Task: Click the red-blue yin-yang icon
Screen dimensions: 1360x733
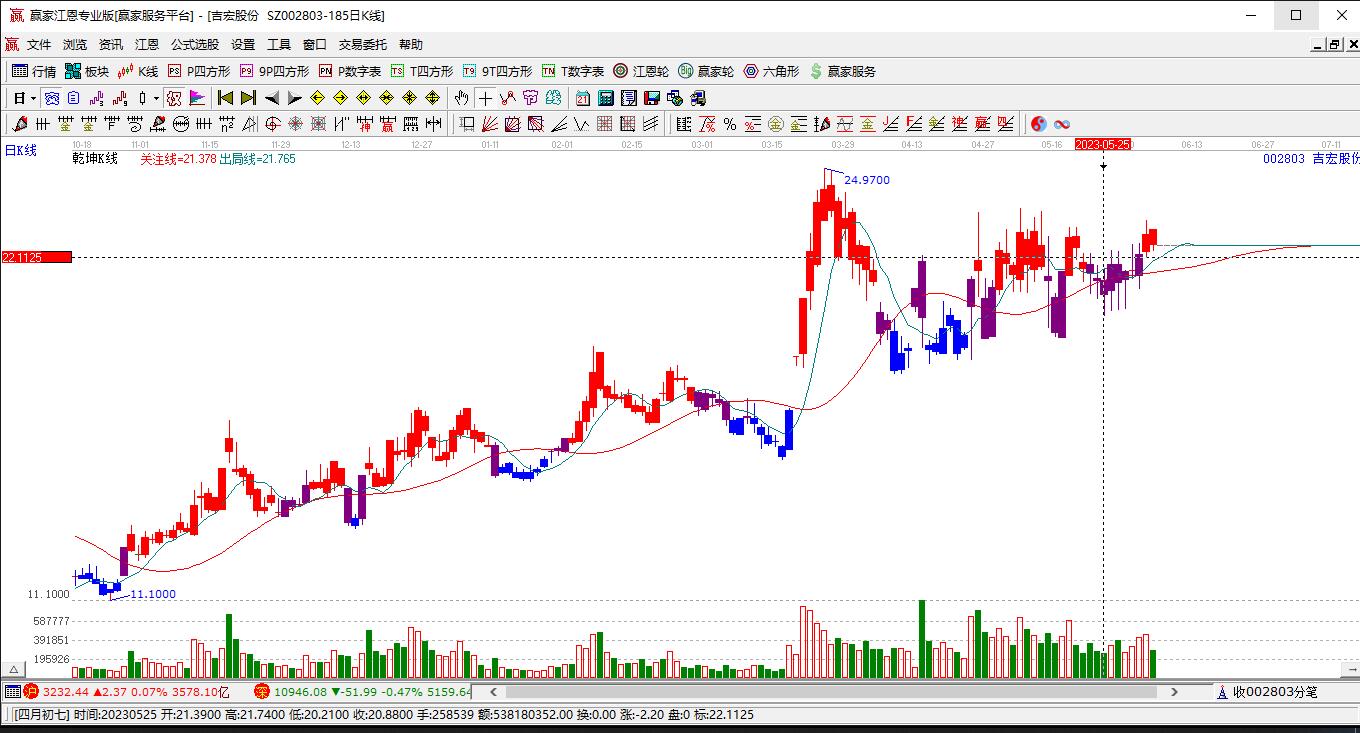Action: [1039, 124]
